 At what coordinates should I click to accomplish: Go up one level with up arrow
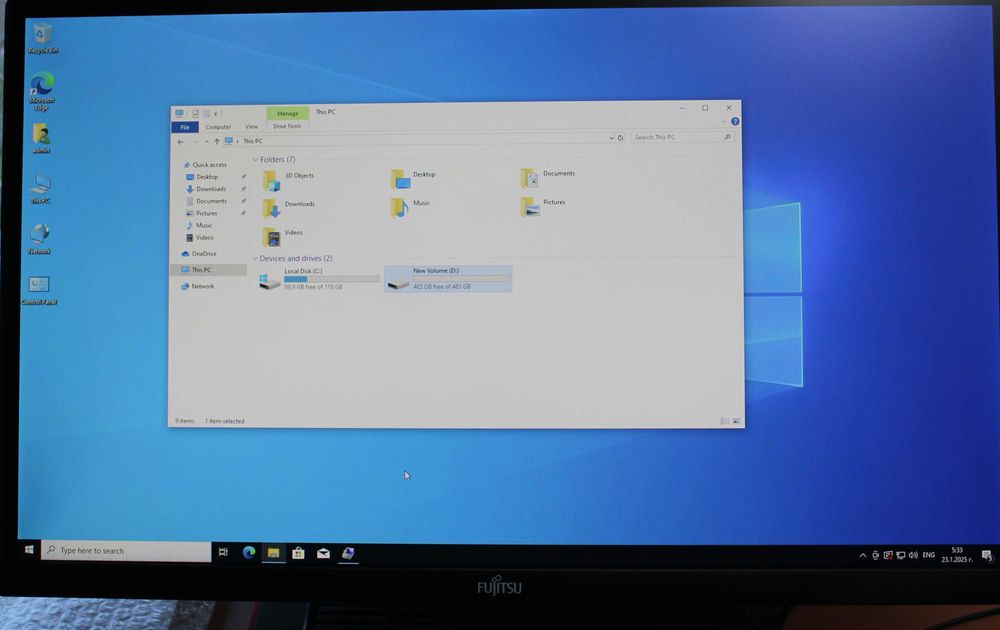pyautogui.click(x=217, y=142)
